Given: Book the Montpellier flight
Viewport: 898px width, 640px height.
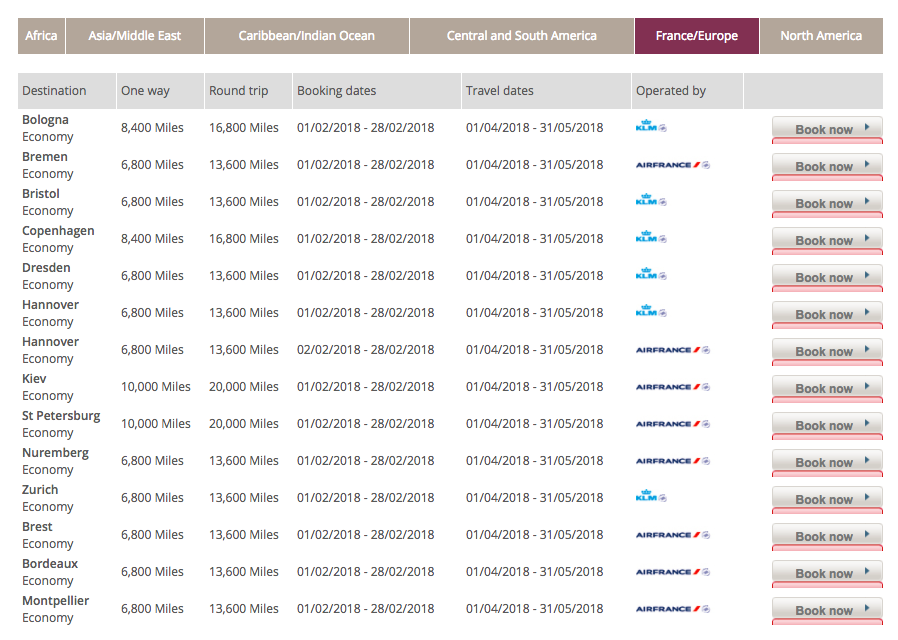Looking at the screenshot, I should coord(827,610).
